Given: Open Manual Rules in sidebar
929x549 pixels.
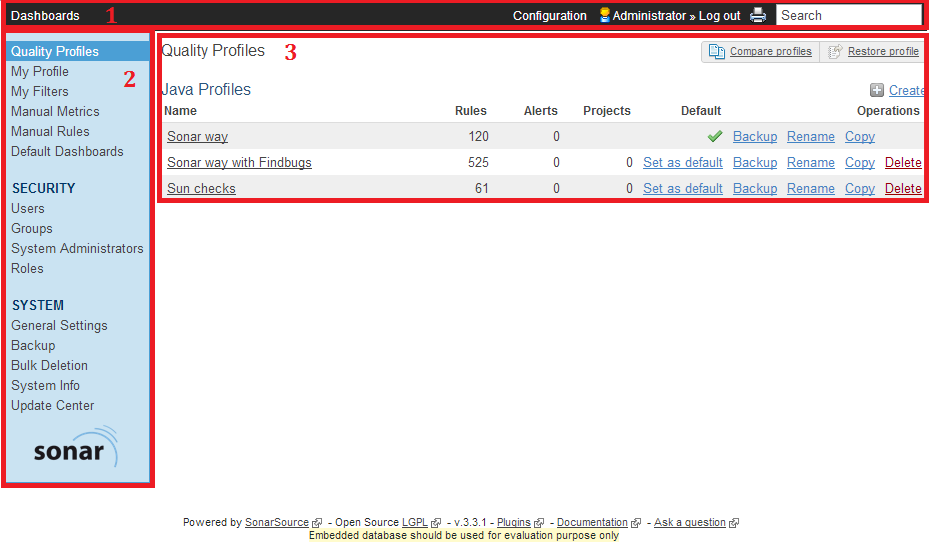Looking at the screenshot, I should pyautogui.click(x=50, y=131).
